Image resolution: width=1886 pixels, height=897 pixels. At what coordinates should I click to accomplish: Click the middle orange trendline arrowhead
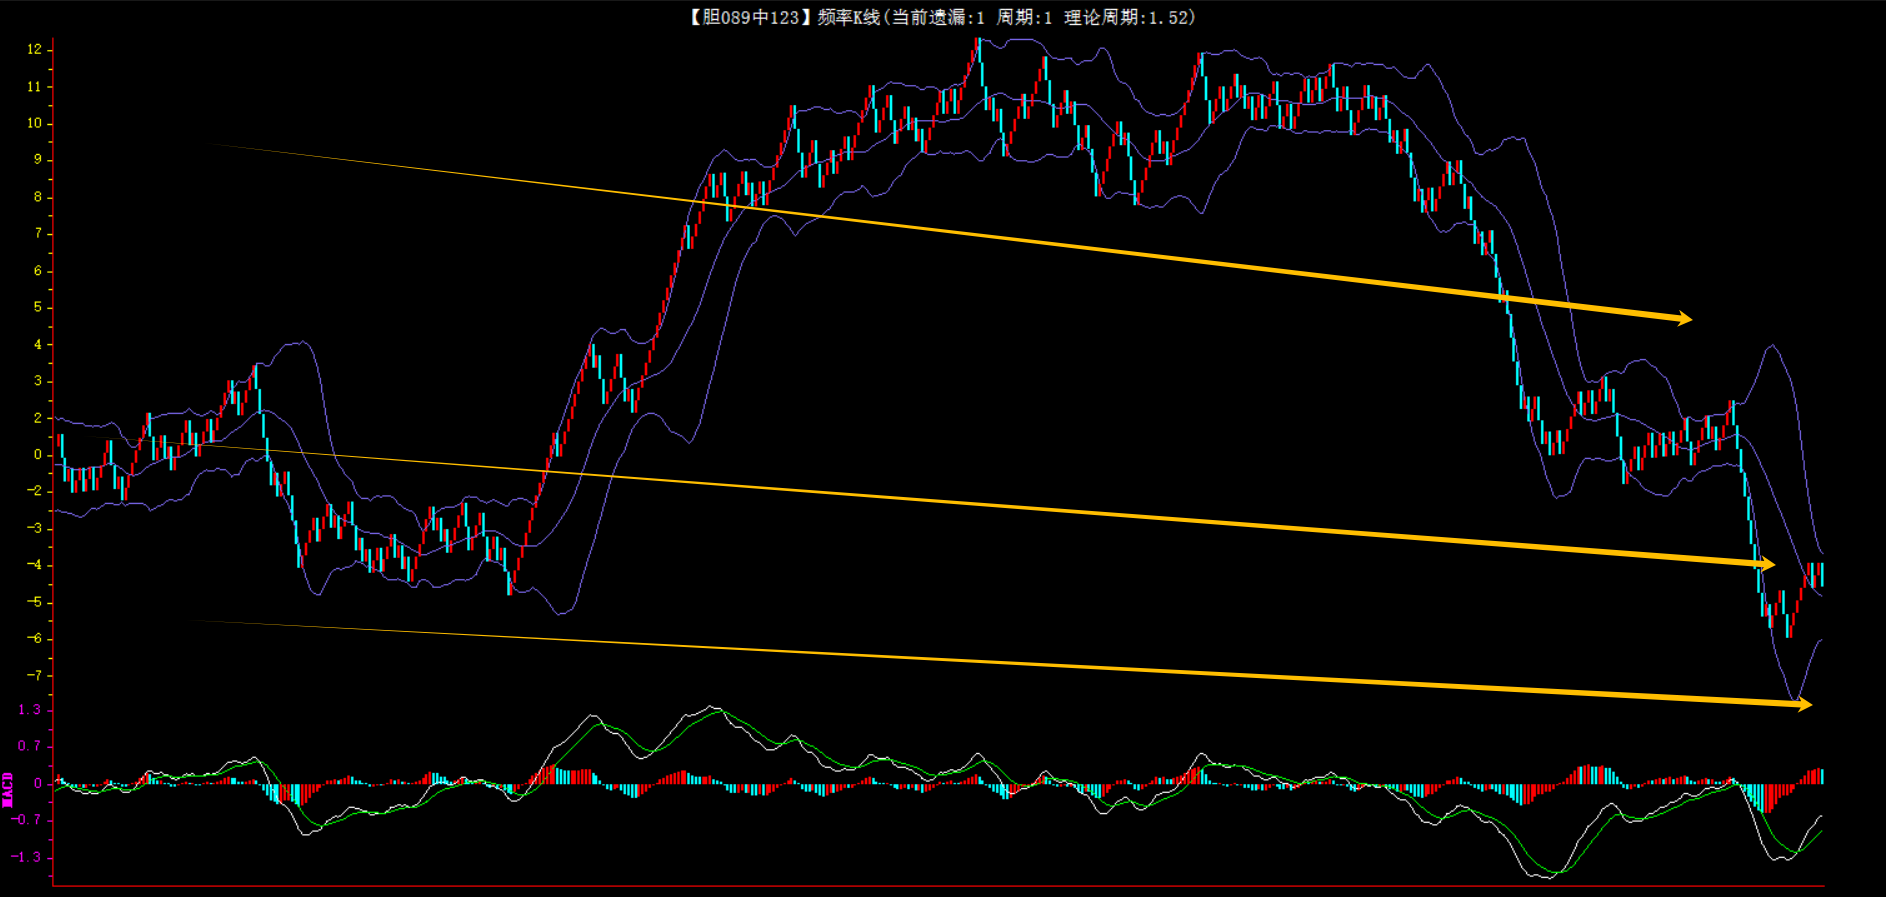[1767, 565]
